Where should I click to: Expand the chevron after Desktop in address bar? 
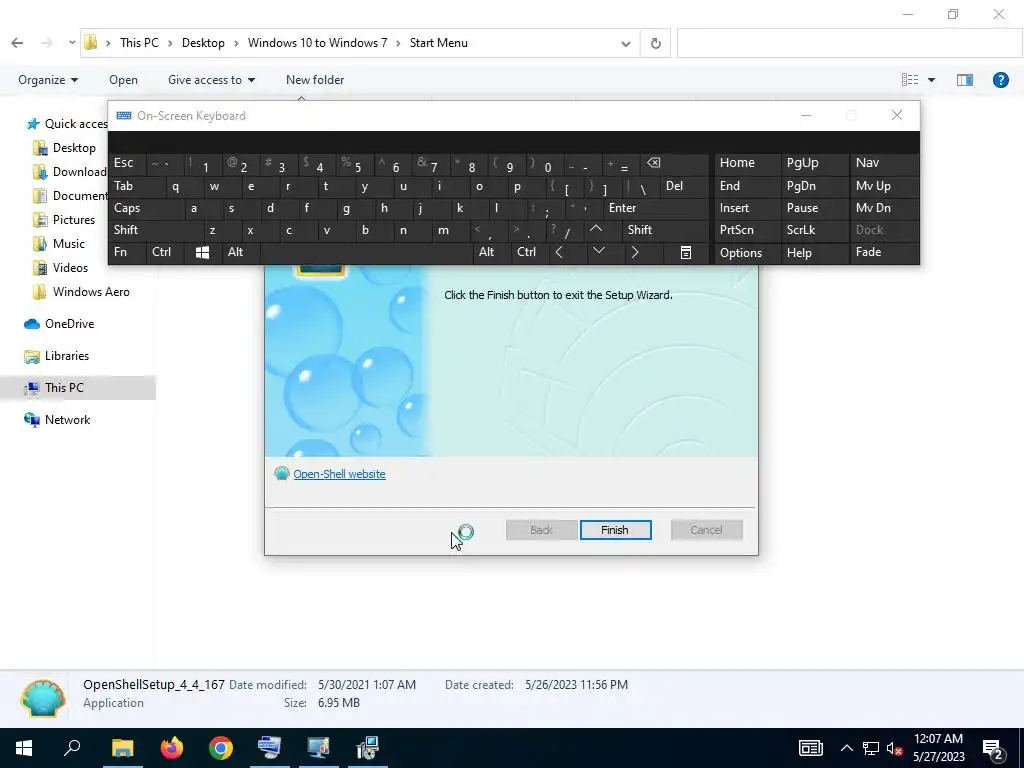tap(236, 43)
